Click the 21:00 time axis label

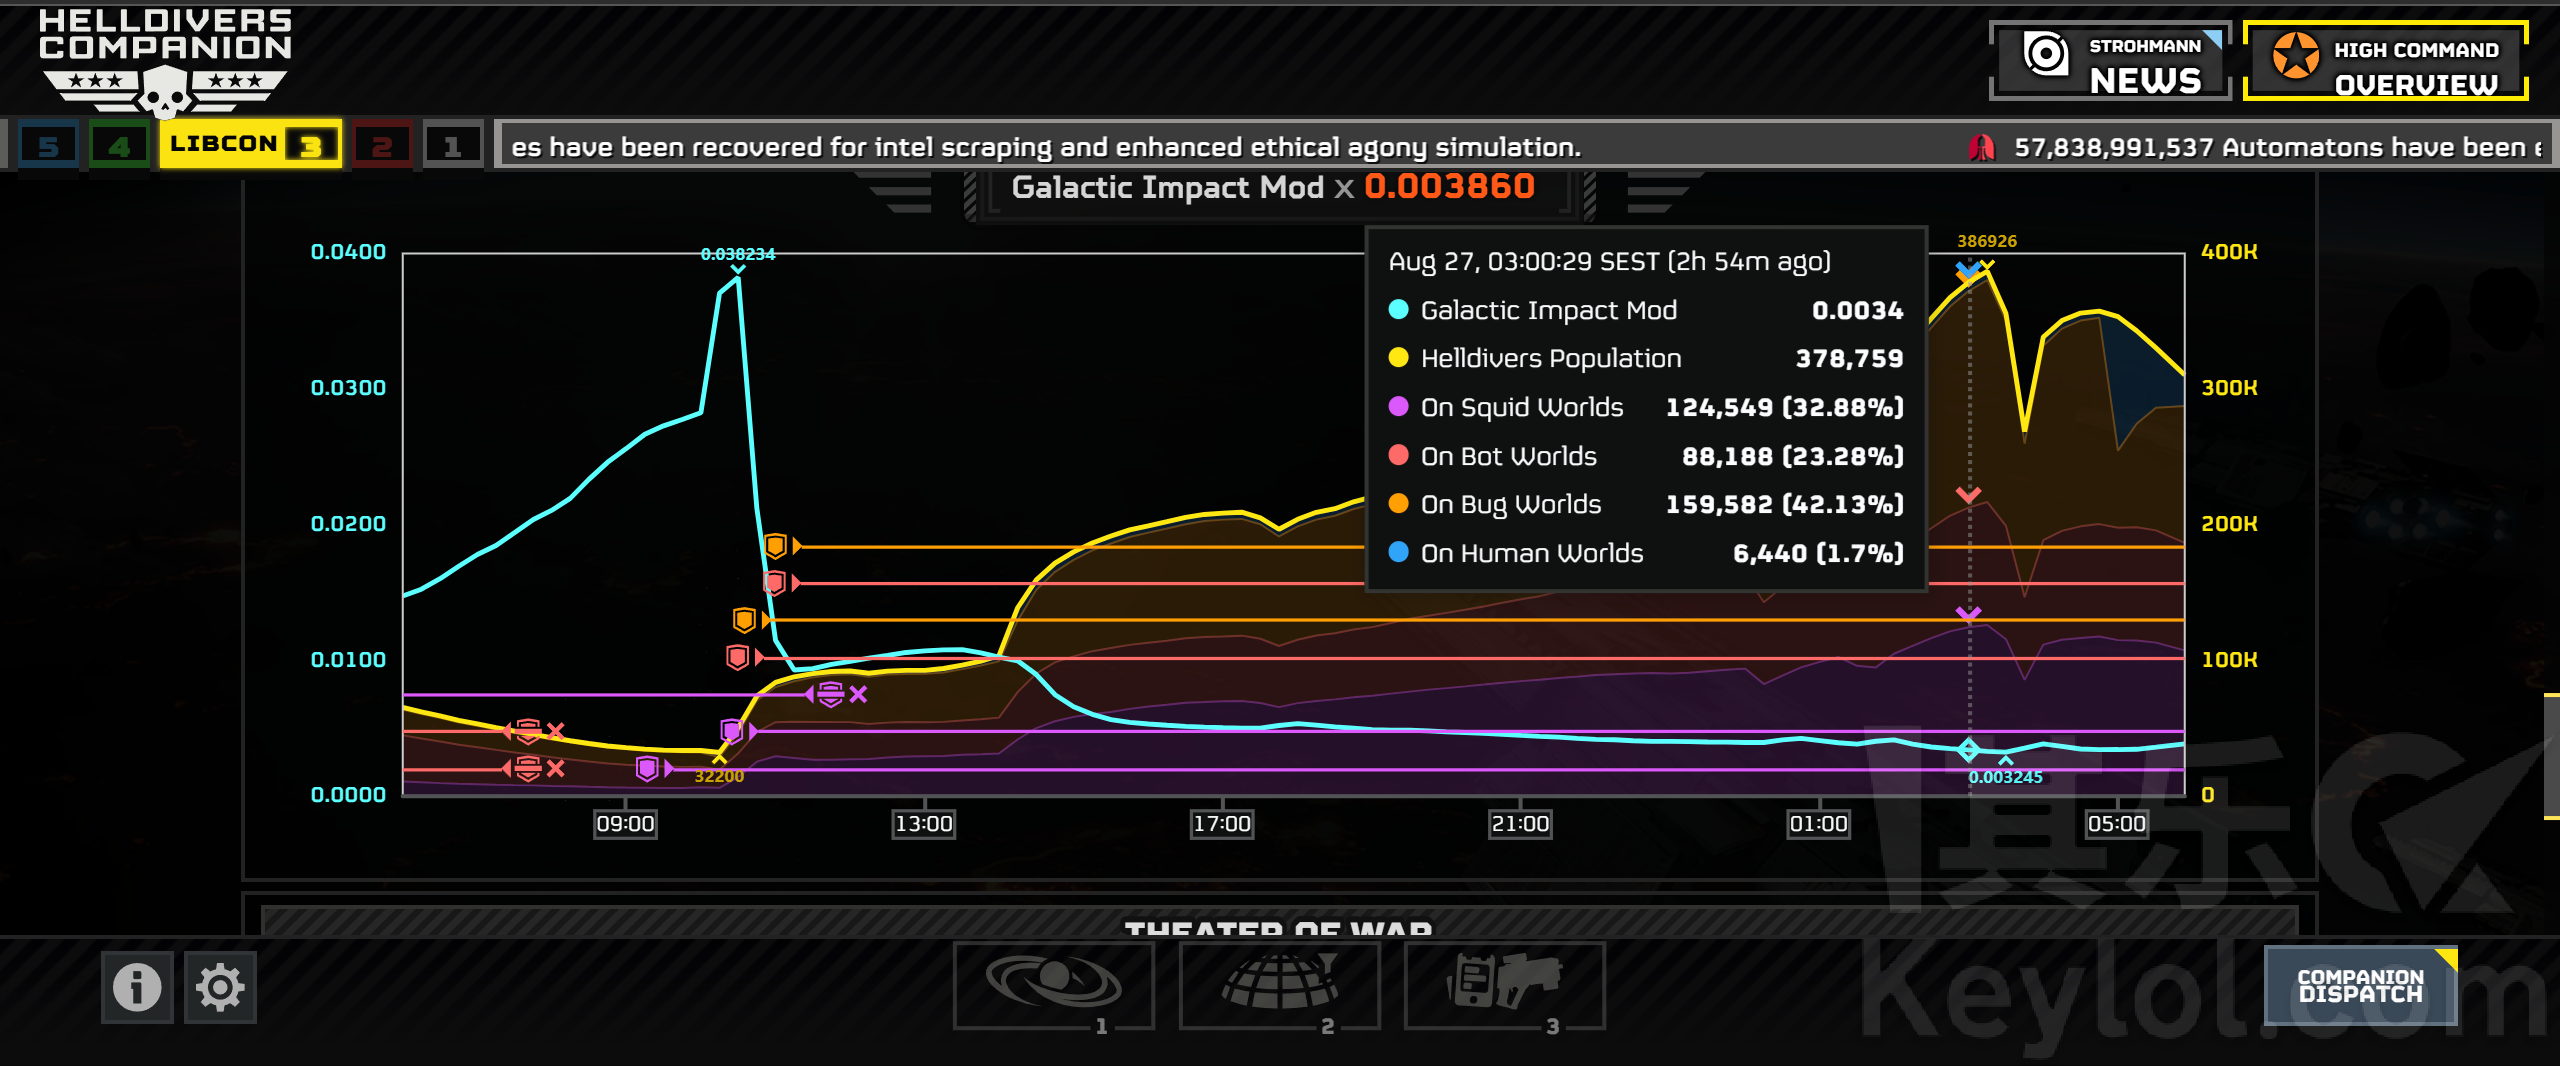point(1520,824)
